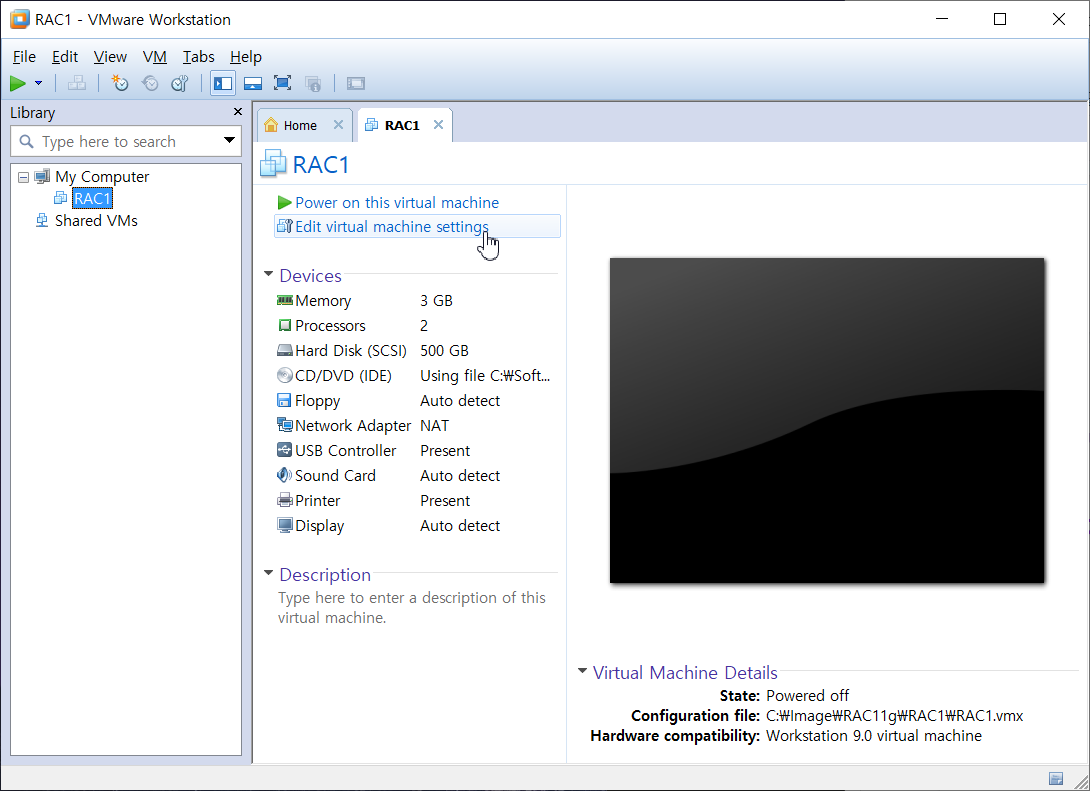The width and height of the screenshot is (1090, 791).
Task: Click the Memory device icon
Action: click(284, 301)
